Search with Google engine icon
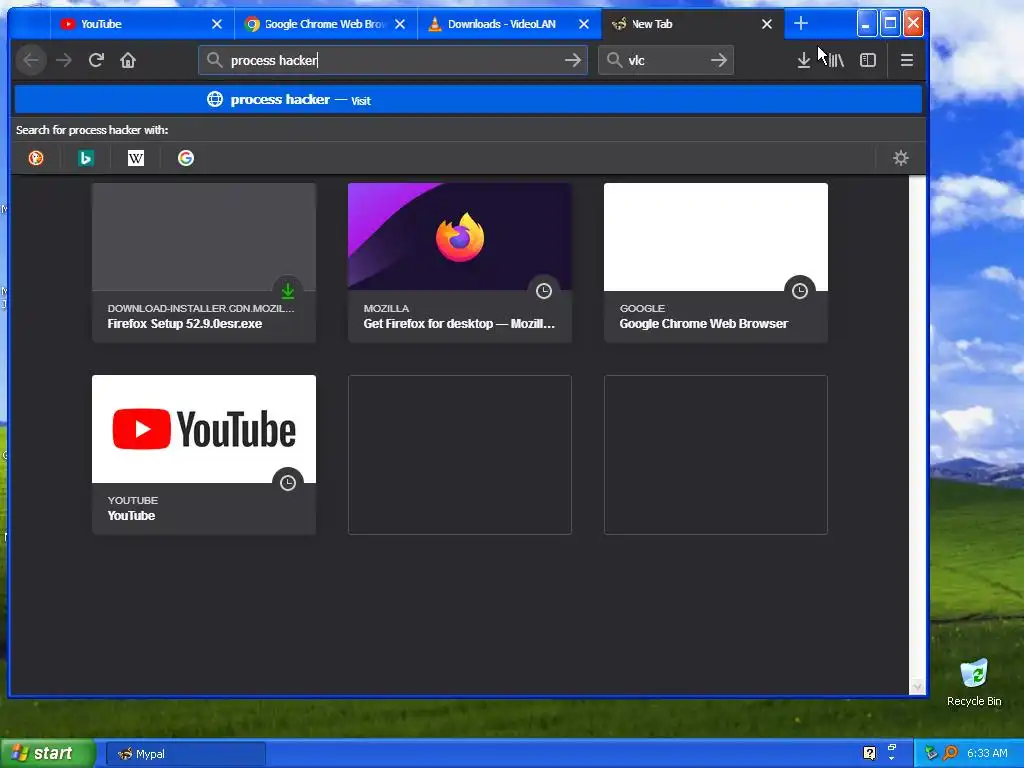The height and width of the screenshot is (768, 1024). coord(185,158)
